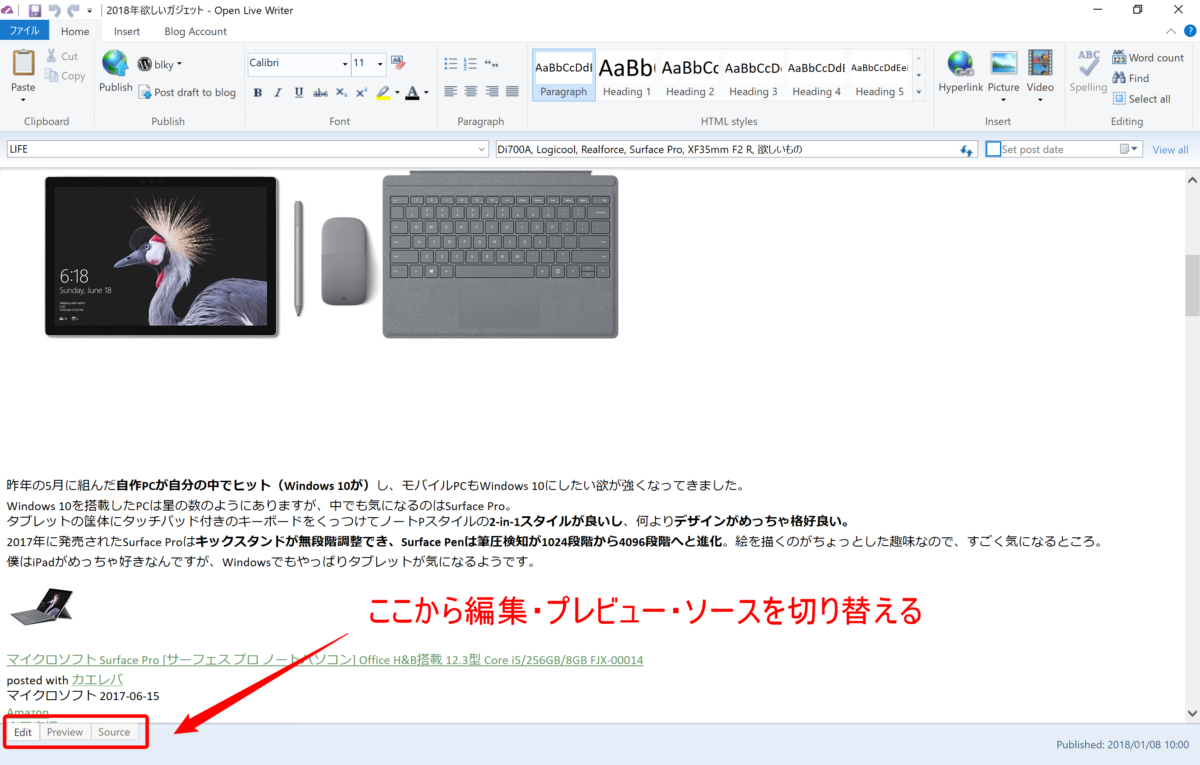
Task: Click the tags input field
Action: (725, 149)
